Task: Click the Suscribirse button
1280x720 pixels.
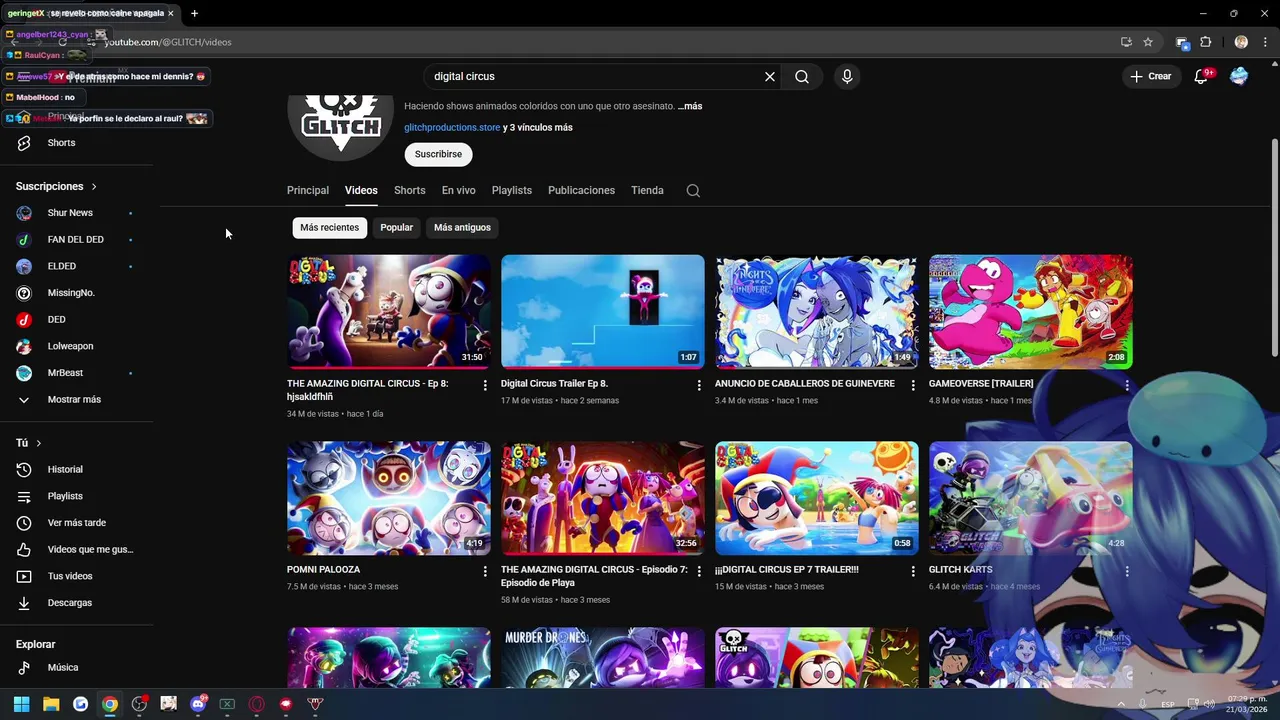Action: click(x=438, y=154)
